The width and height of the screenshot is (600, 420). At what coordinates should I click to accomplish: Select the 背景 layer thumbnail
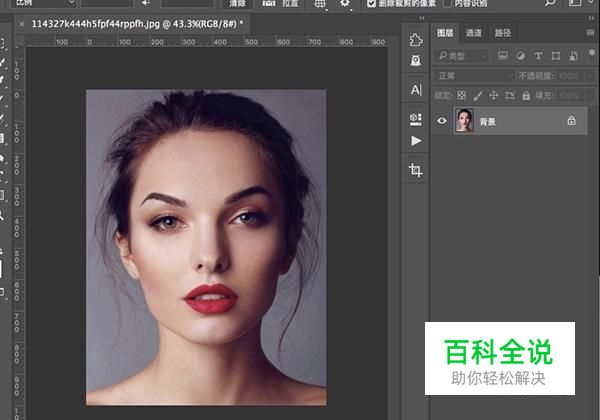[x=465, y=120]
